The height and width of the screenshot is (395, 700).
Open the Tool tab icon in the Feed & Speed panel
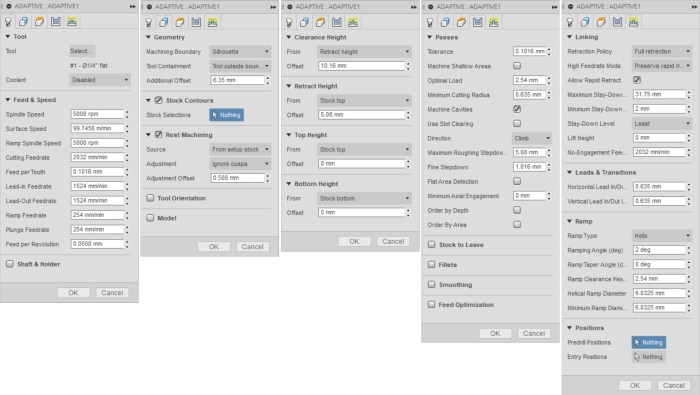8,21
